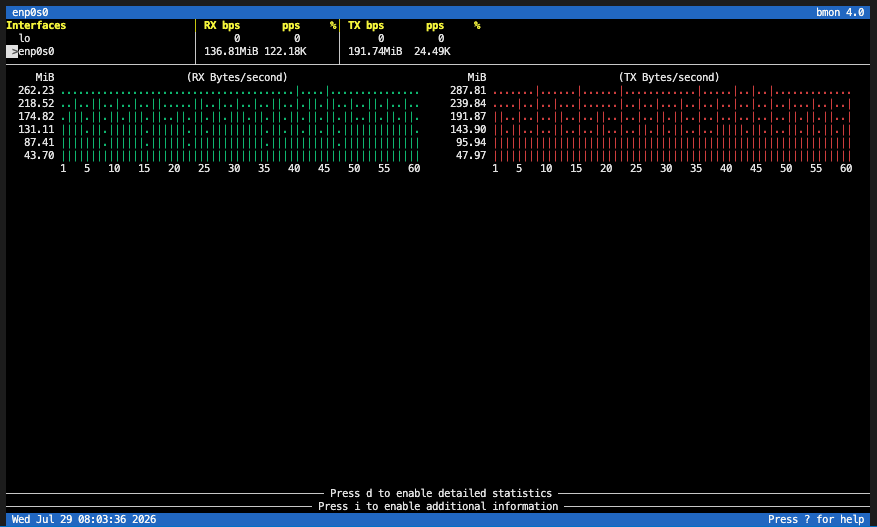The image size is (877, 527).
Task: Click the RX graph 43.70 scale label
Action: (39, 155)
